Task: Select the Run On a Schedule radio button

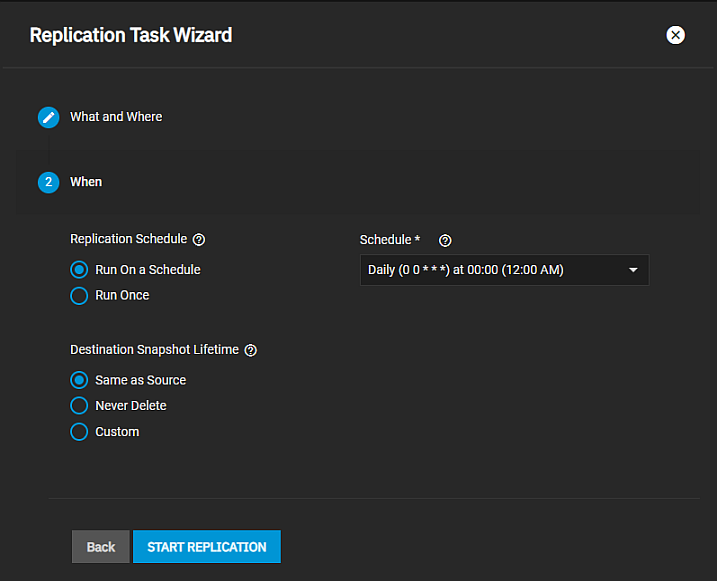Action: [79, 270]
